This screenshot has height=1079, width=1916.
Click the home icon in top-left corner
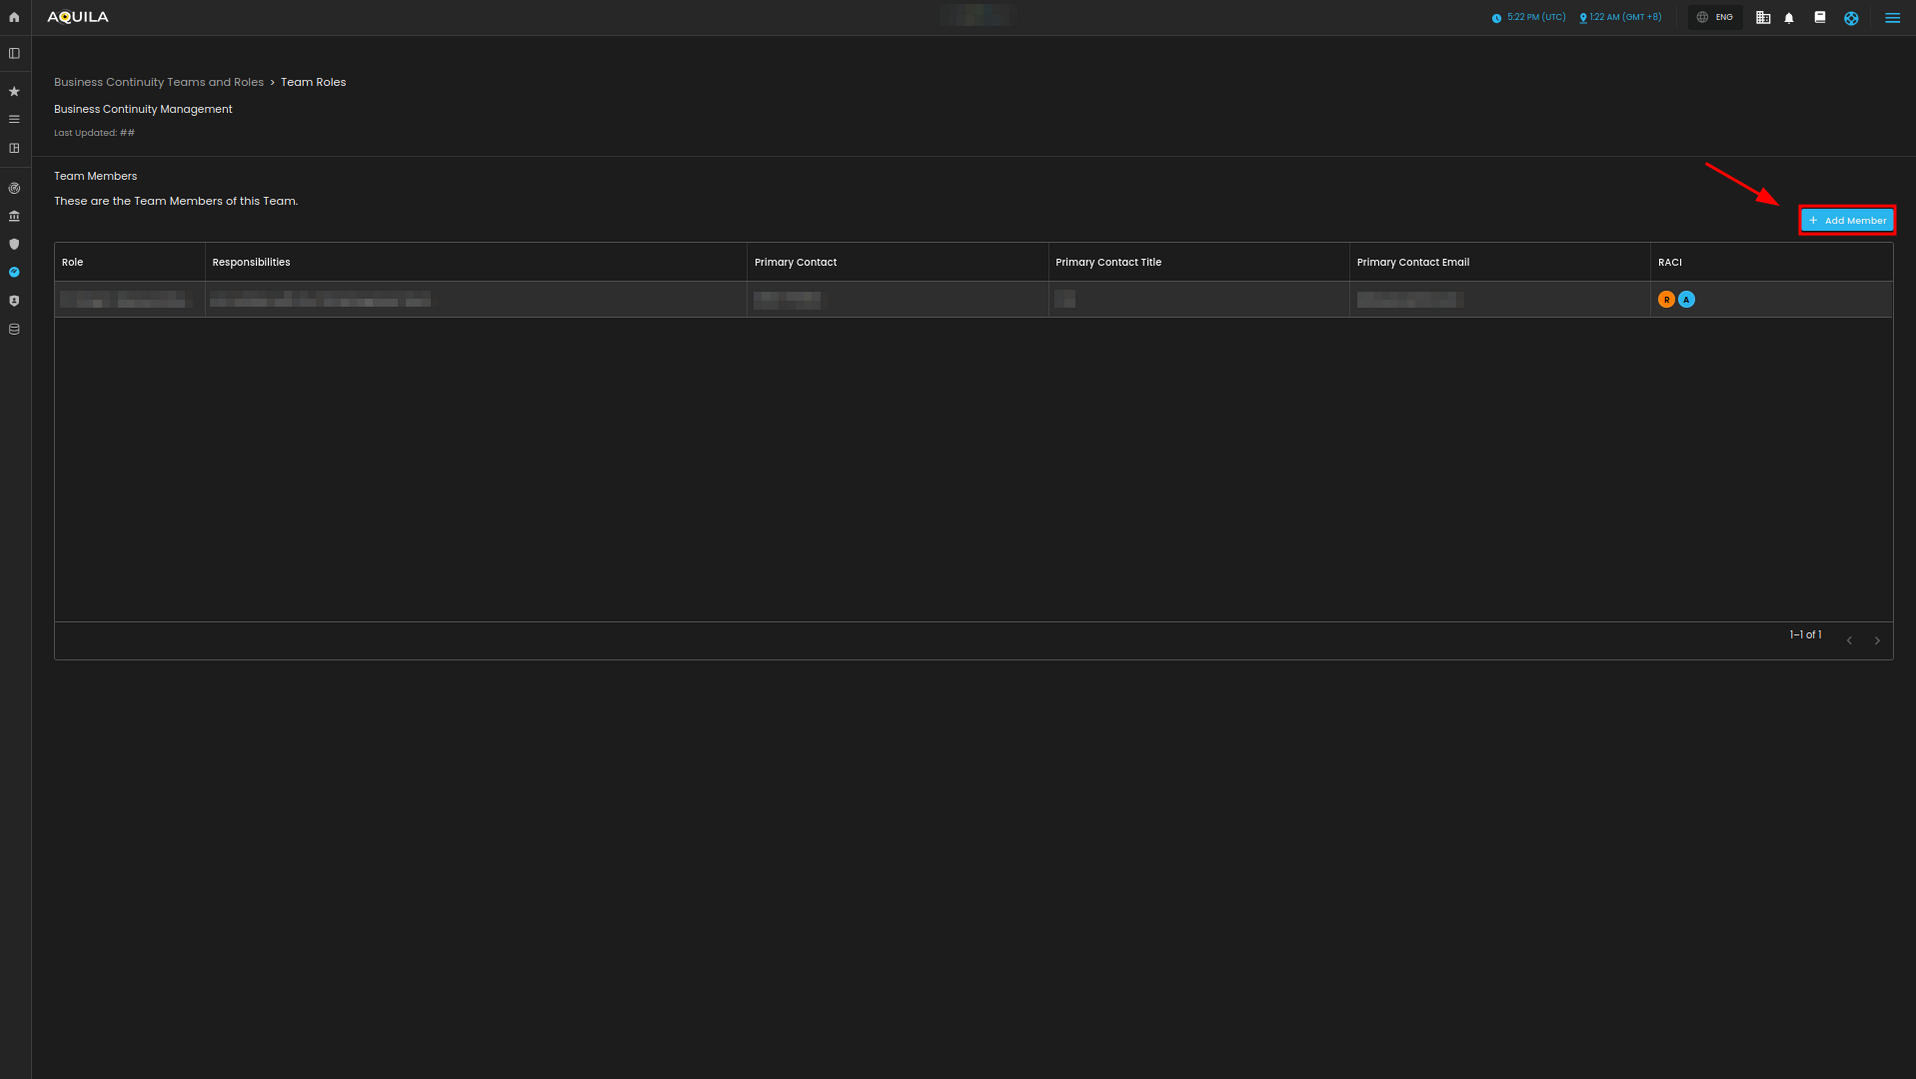point(14,17)
